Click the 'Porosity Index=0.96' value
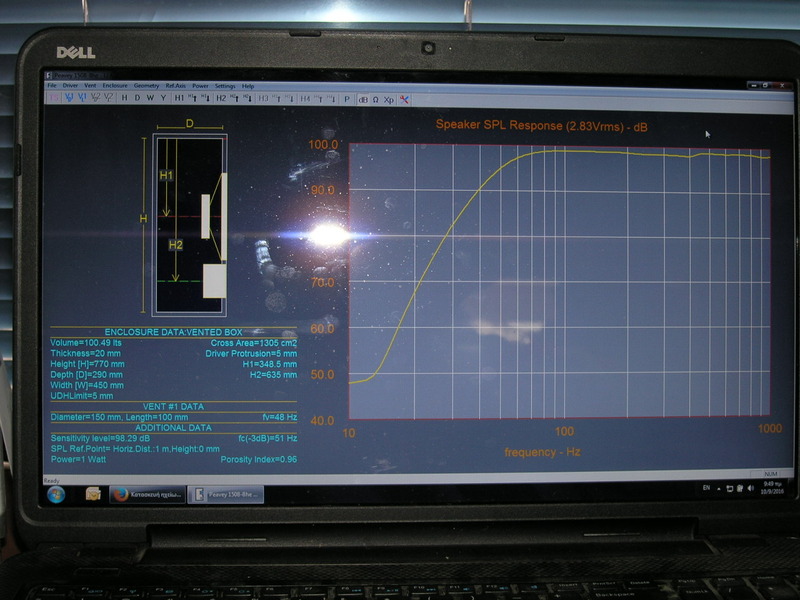The image size is (800, 600). click(259, 460)
